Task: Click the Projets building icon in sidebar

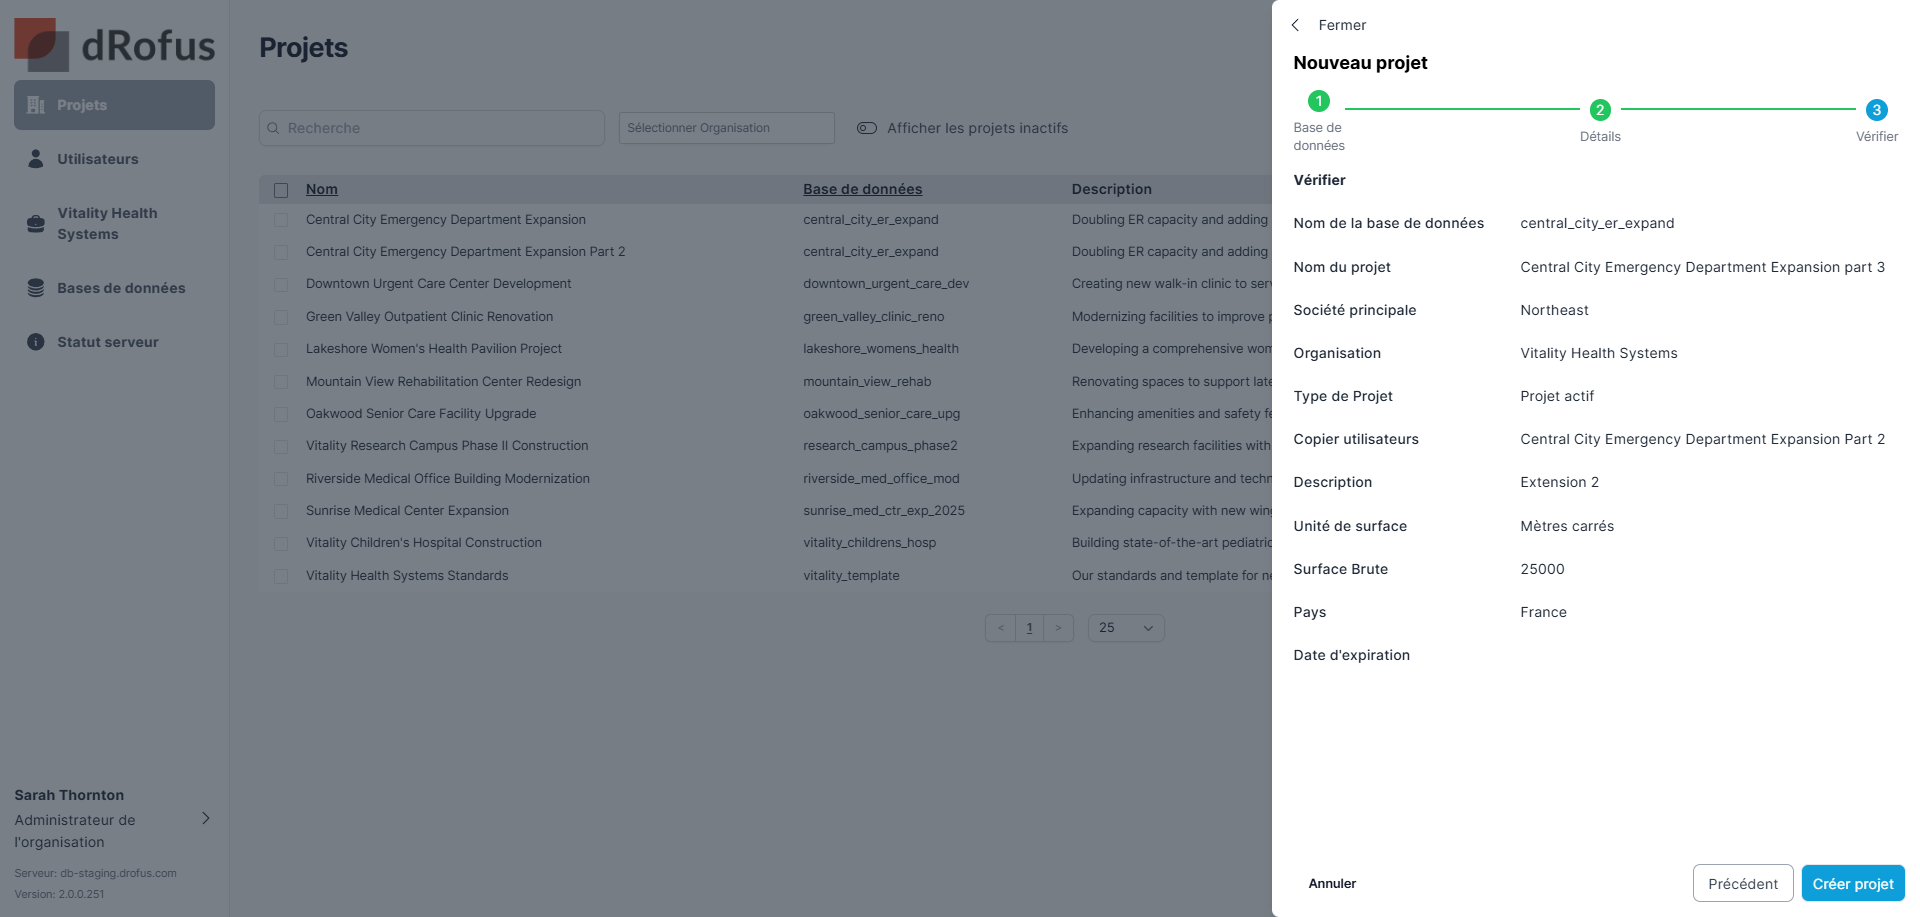Action: tap(36, 105)
